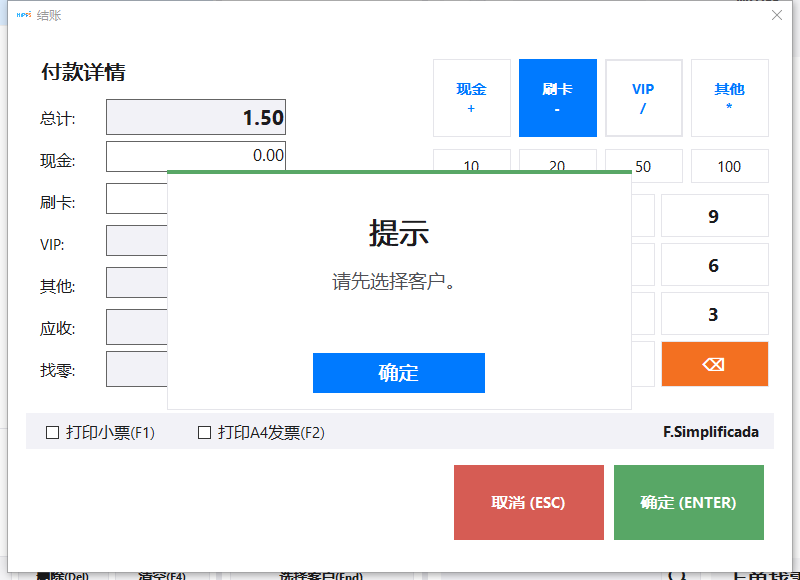
Task: Click the app logo icon beside 结账
Action: pos(24,15)
